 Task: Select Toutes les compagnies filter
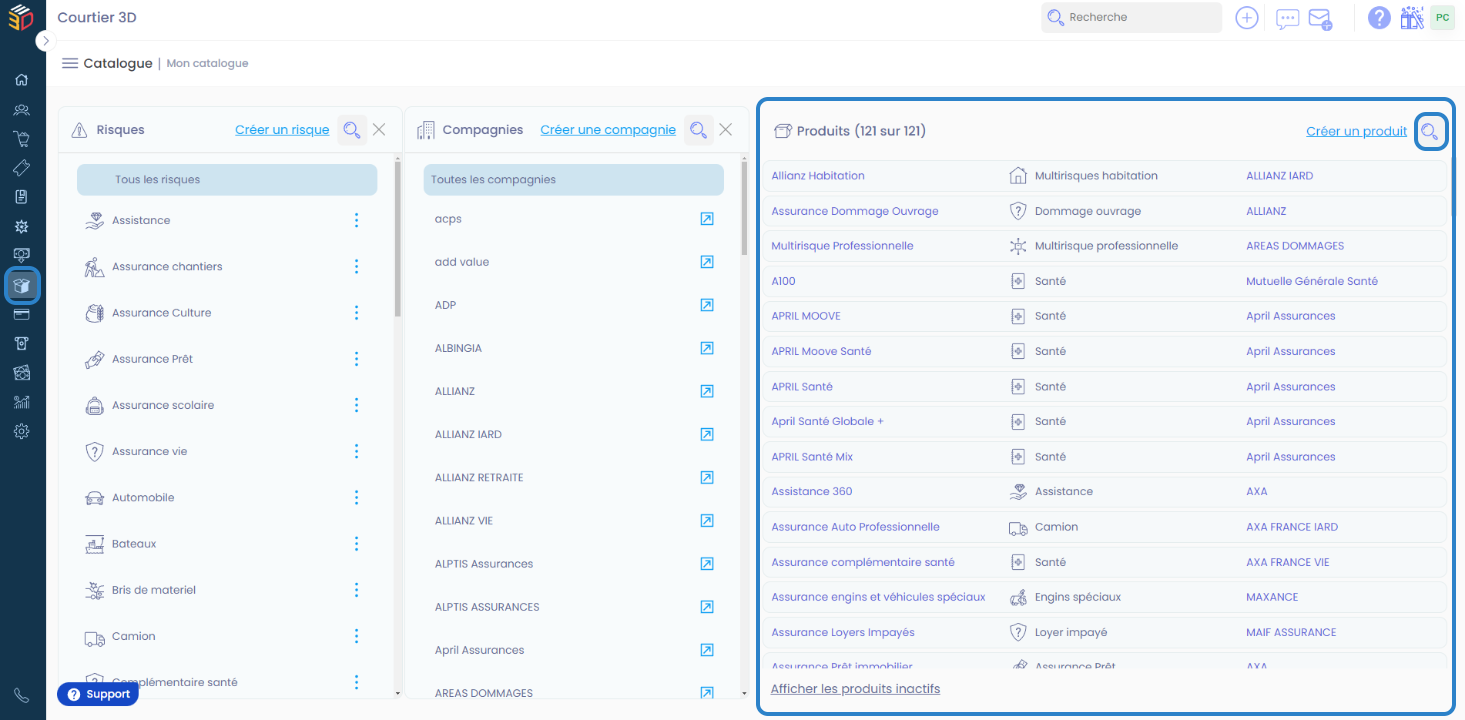573,180
